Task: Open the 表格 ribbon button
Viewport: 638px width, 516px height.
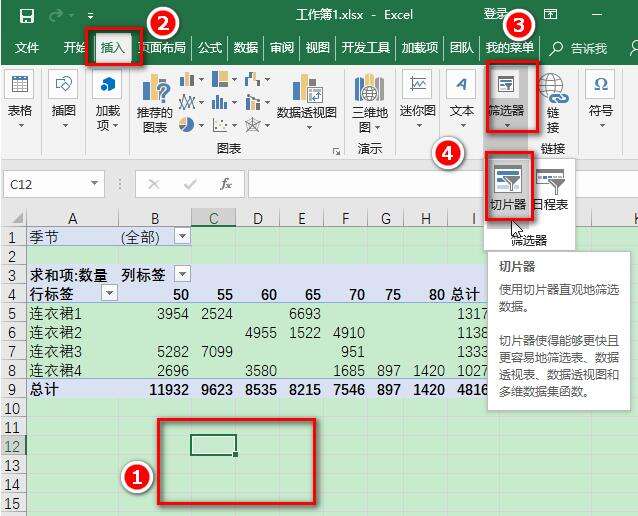Action: (x=20, y=100)
